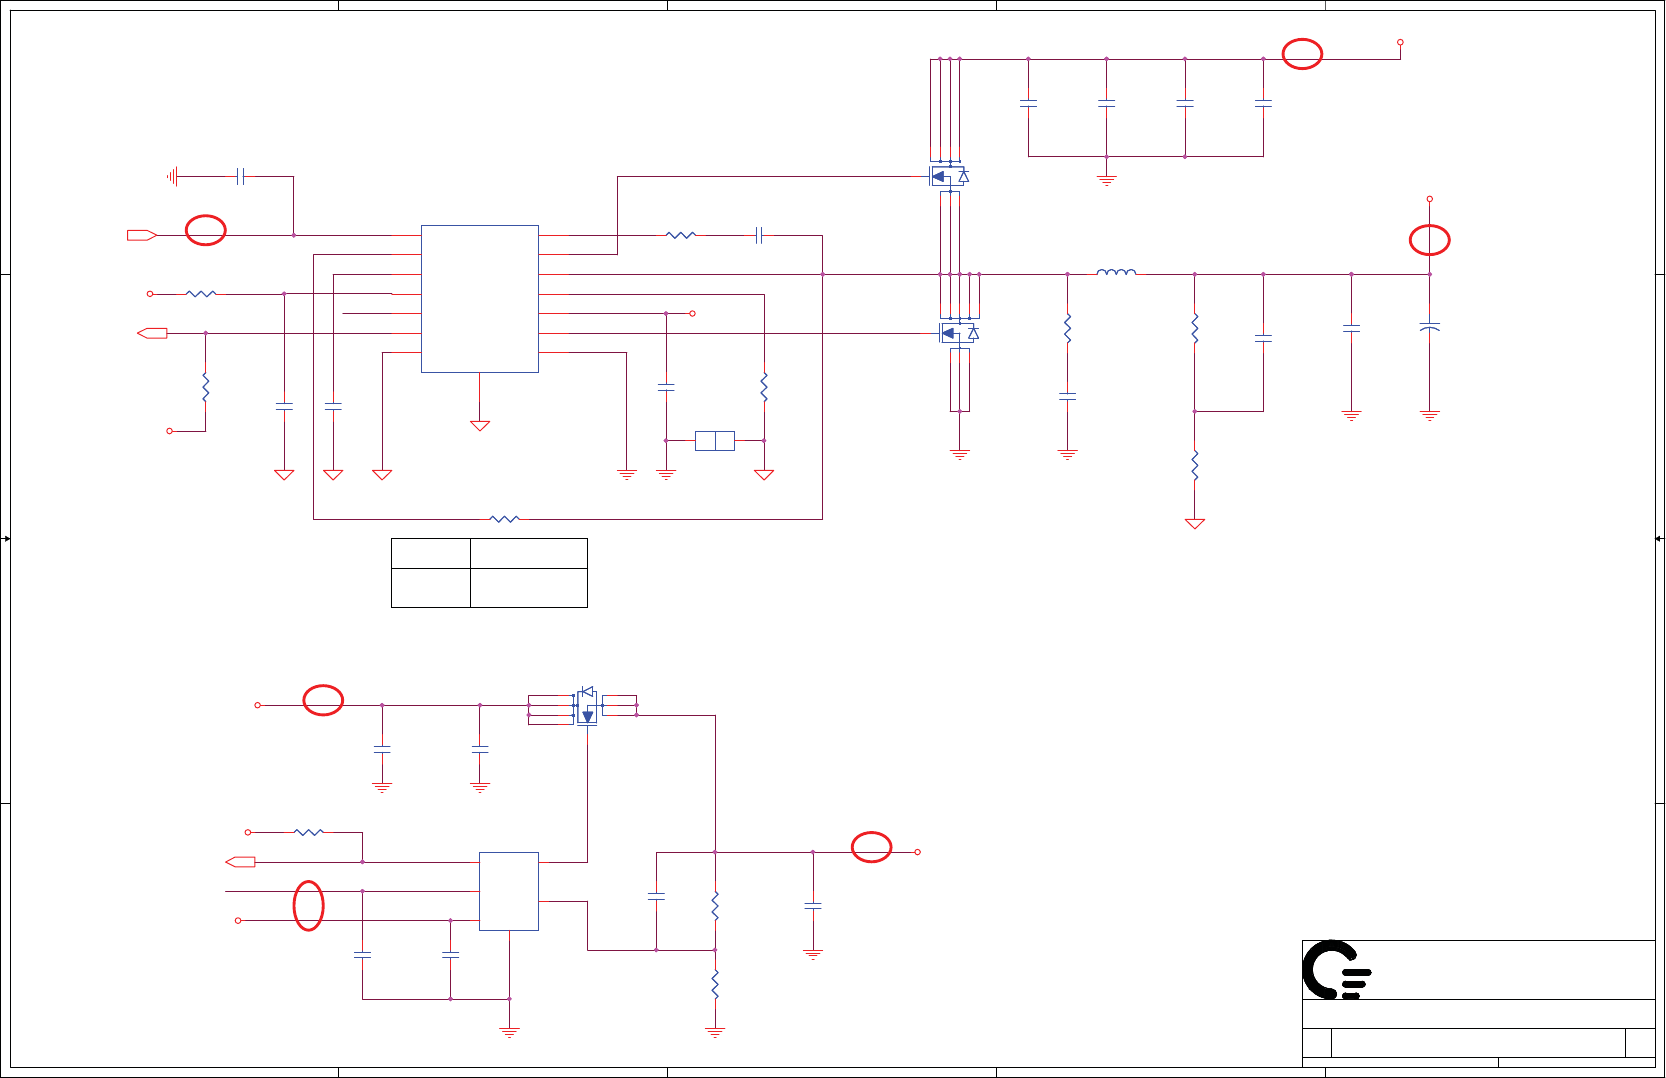Click the tall vertical red ellipse annotation
The width and height of the screenshot is (1666, 1078).
(309, 906)
